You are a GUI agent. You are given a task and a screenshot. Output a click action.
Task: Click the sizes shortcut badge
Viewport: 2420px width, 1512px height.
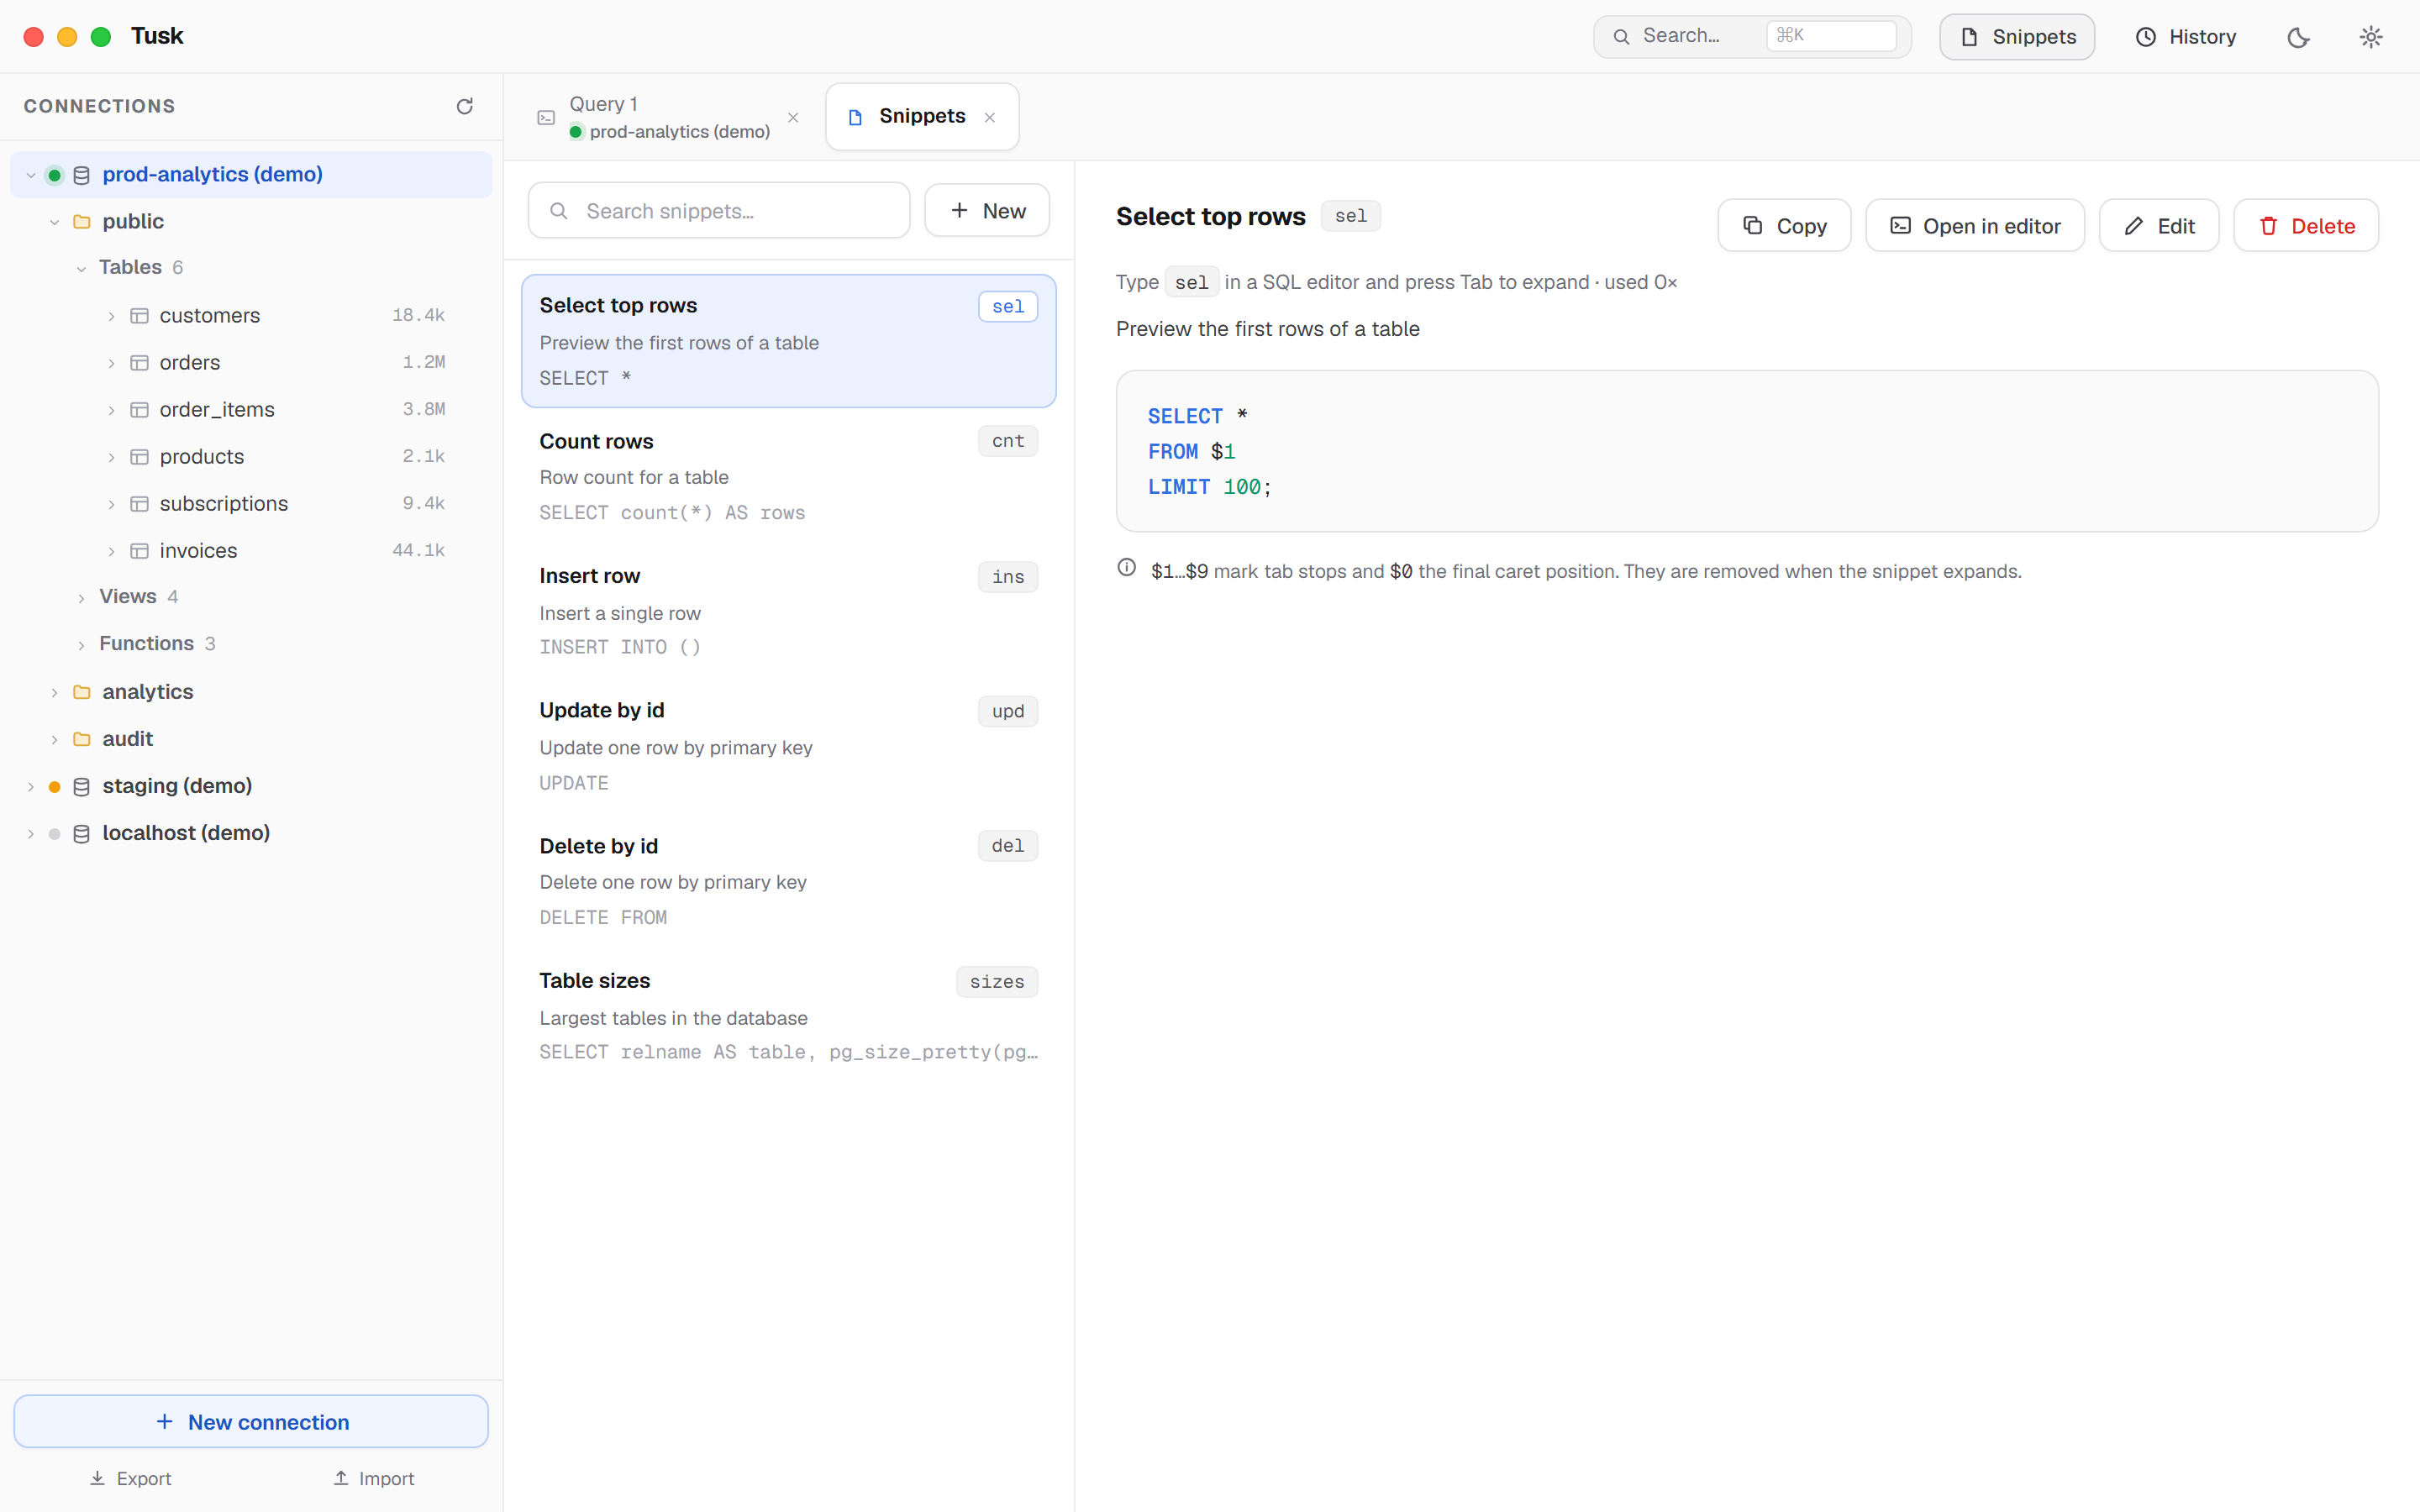pyautogui.click(x=997, y=982)
